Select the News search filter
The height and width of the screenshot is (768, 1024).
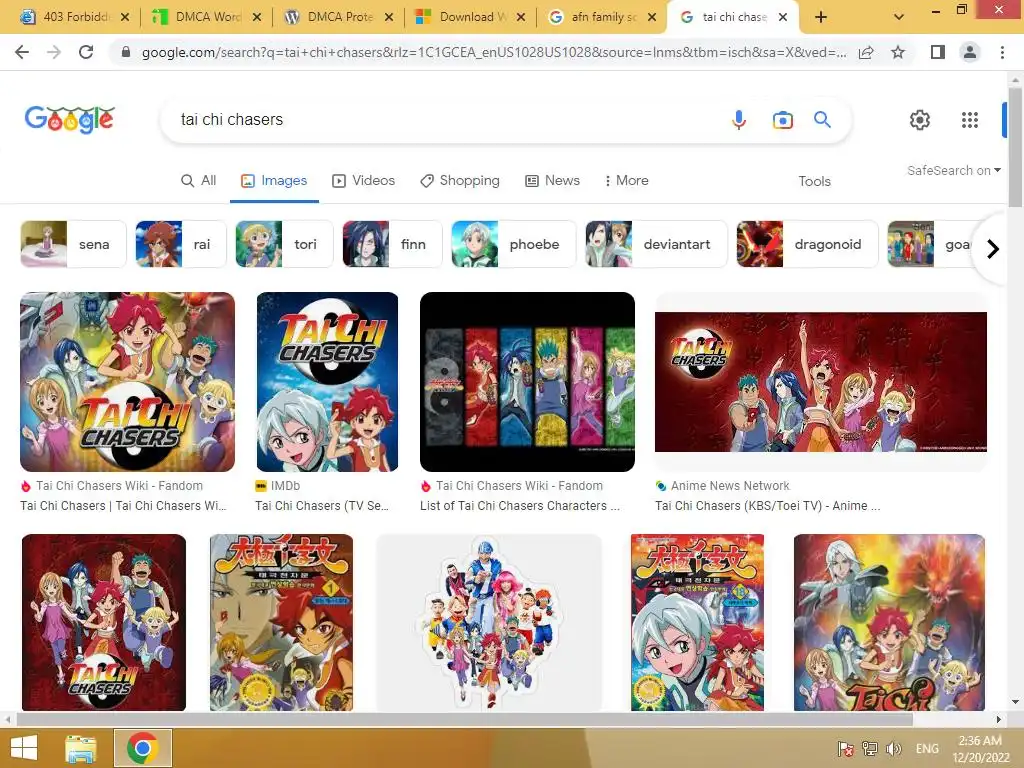click(552, 181)
